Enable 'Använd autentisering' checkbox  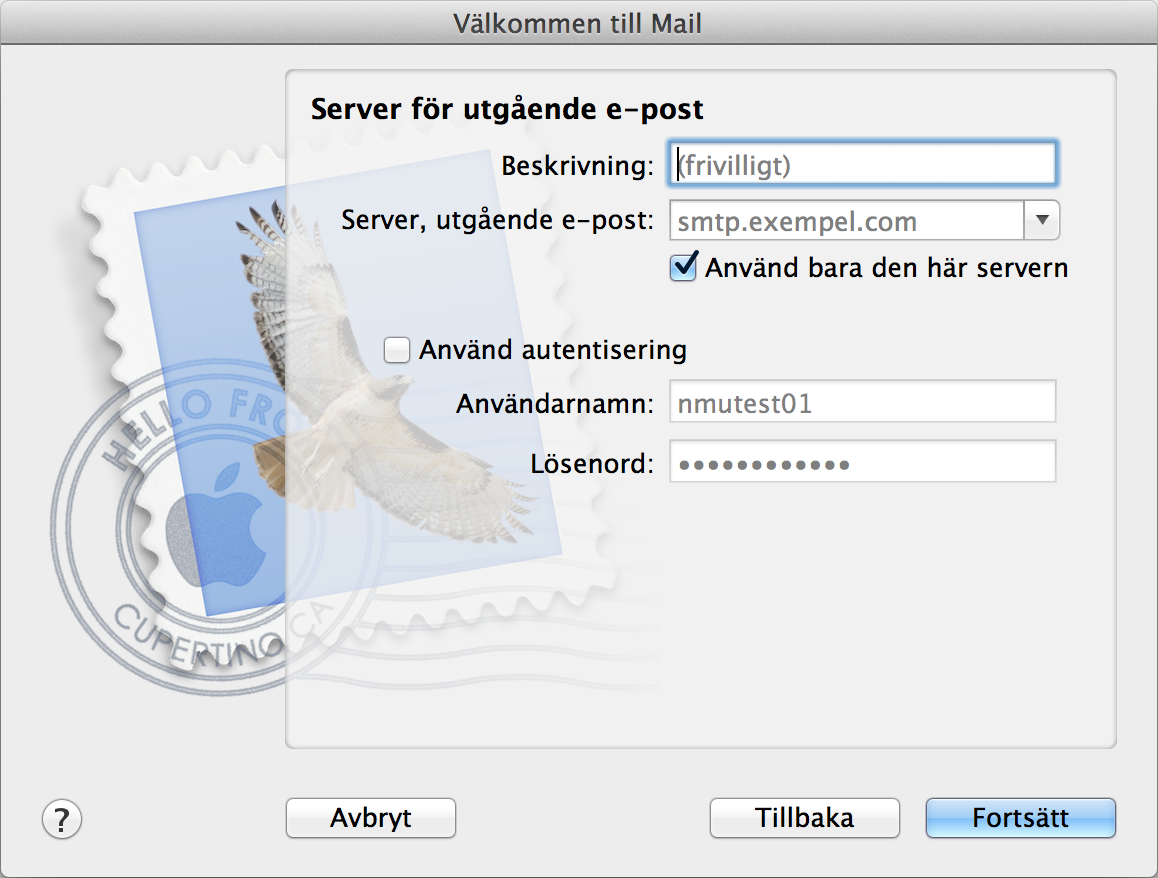pyautogui.click(x=397, y=349)
